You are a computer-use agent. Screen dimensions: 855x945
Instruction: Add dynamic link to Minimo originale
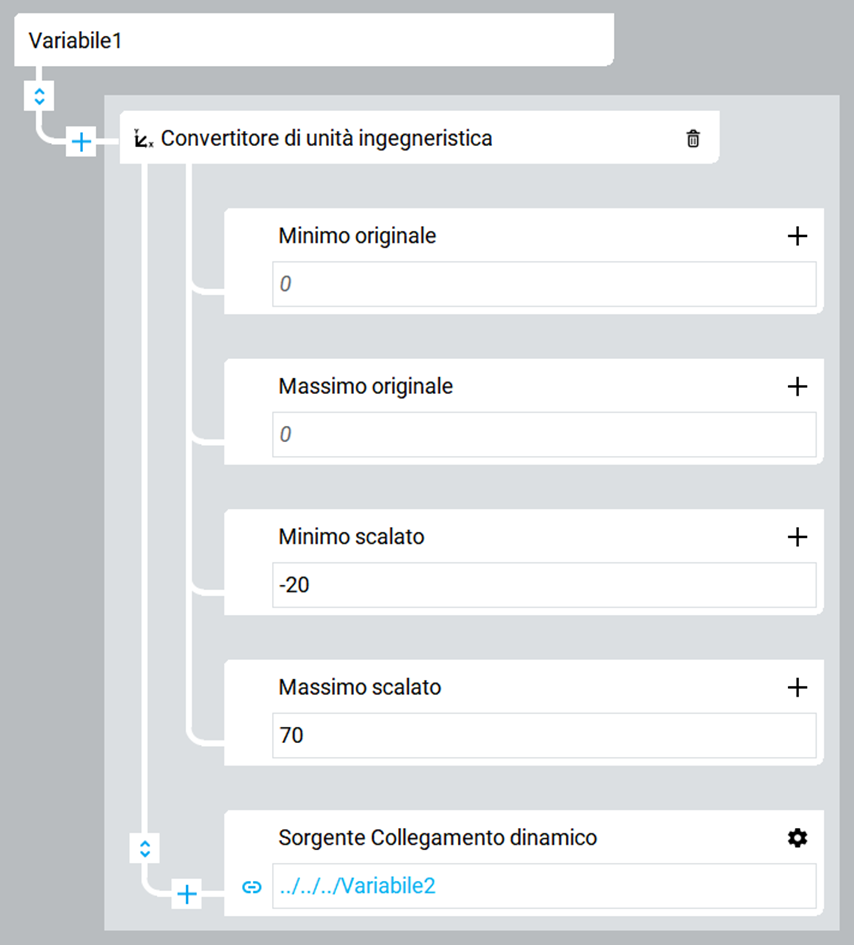(797, 236)
